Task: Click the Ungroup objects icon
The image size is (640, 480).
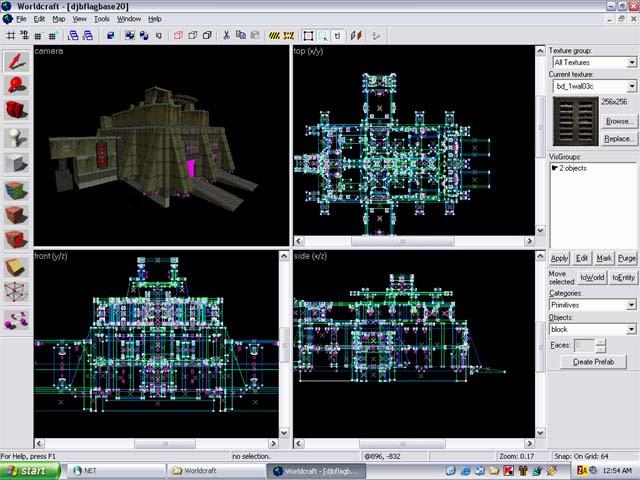Action: [x=144, y=36]
